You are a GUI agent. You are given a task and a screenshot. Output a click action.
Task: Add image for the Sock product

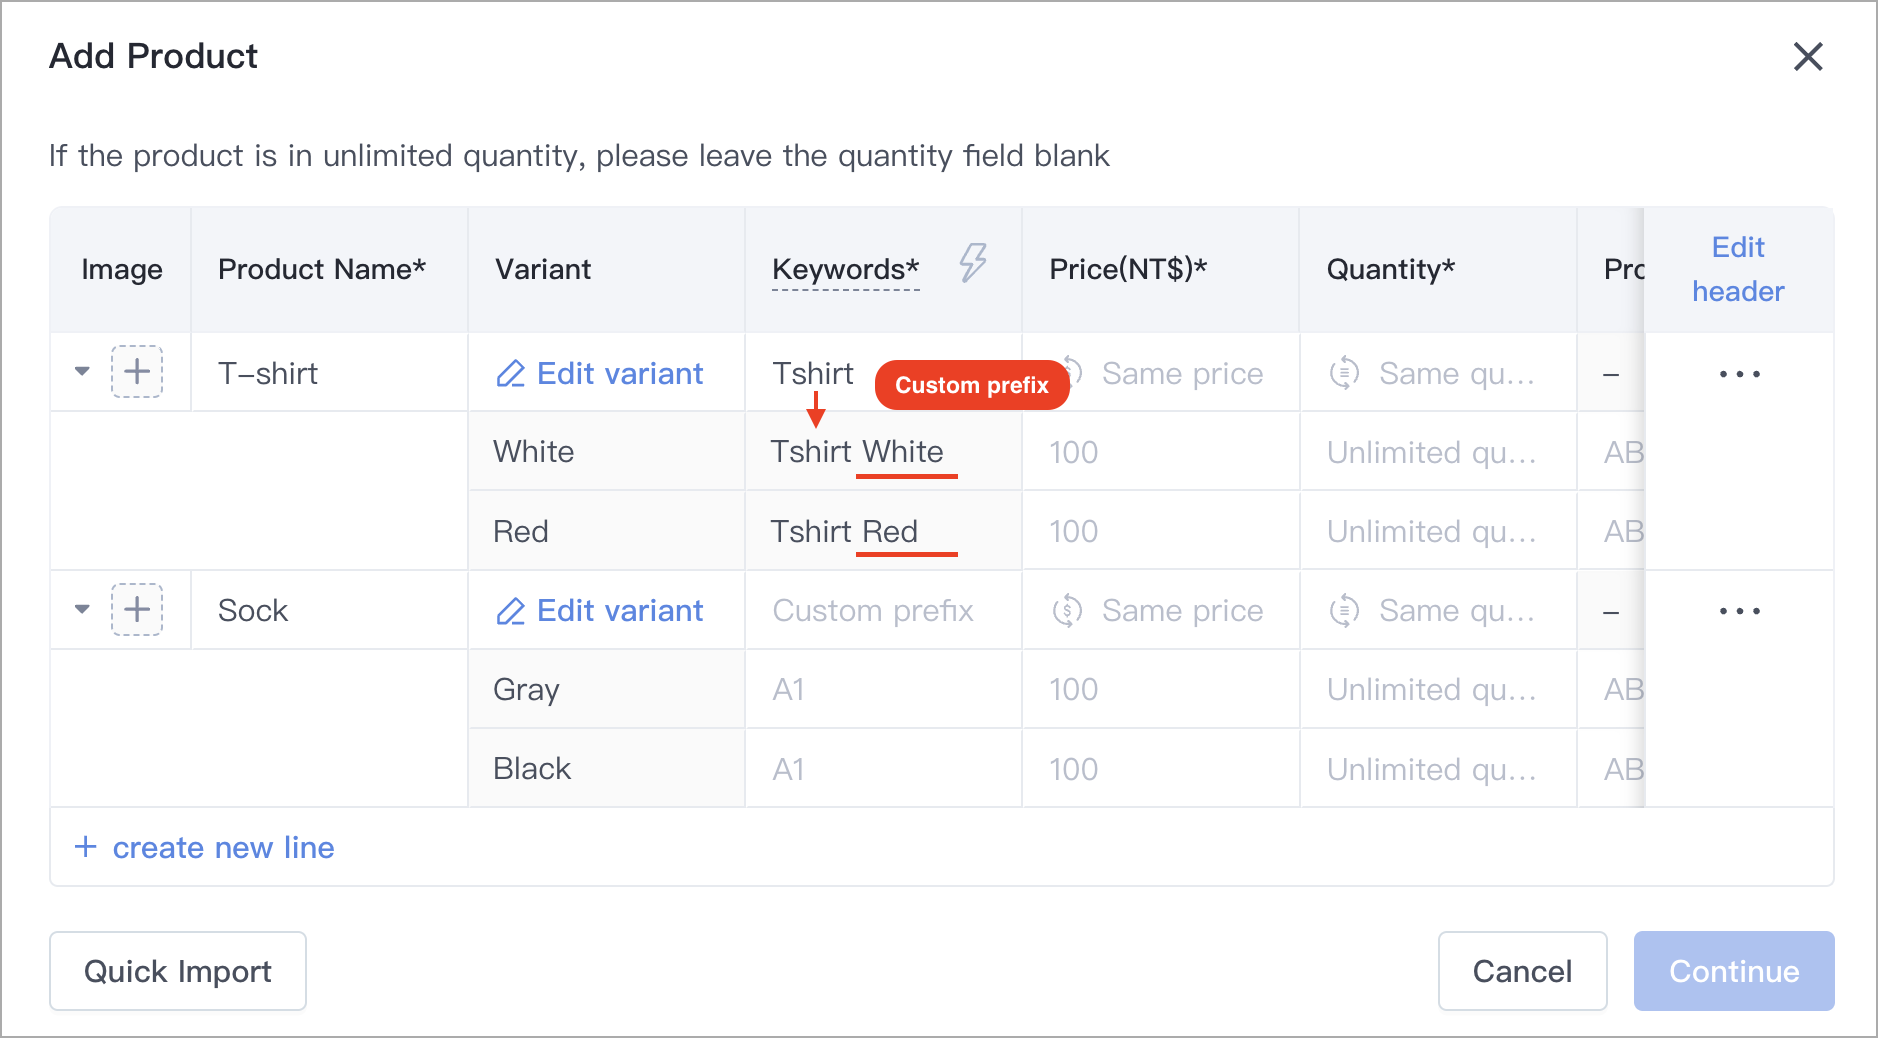[137, 609]
